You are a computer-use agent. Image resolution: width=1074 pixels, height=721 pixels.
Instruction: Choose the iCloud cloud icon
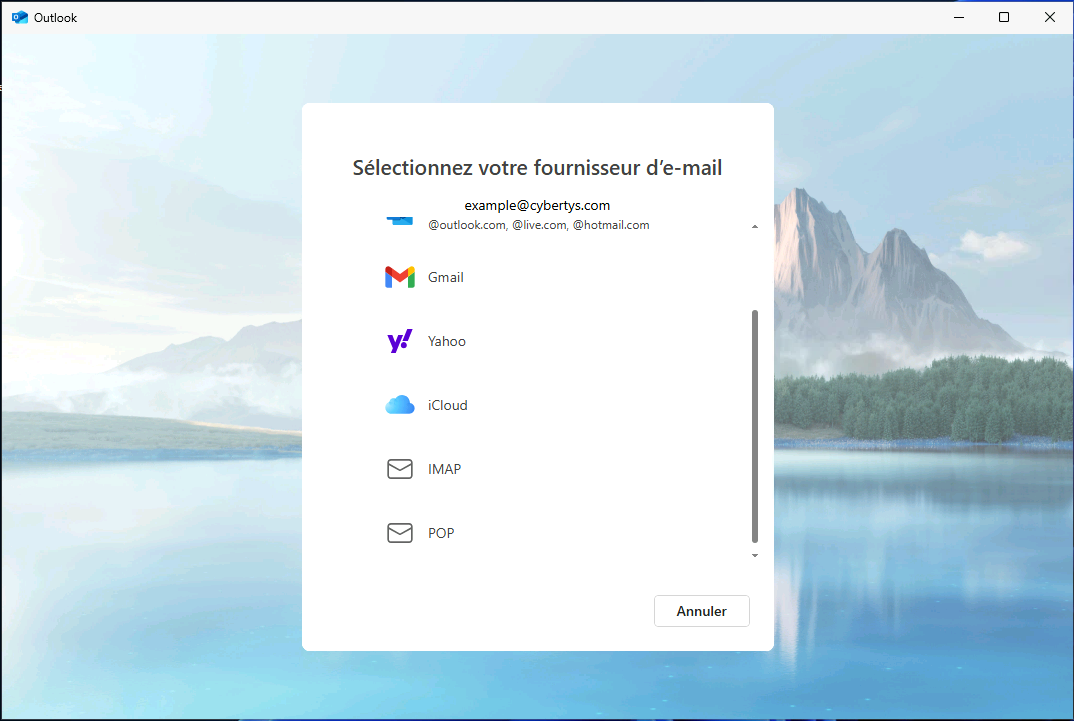[x=400, y=404]
